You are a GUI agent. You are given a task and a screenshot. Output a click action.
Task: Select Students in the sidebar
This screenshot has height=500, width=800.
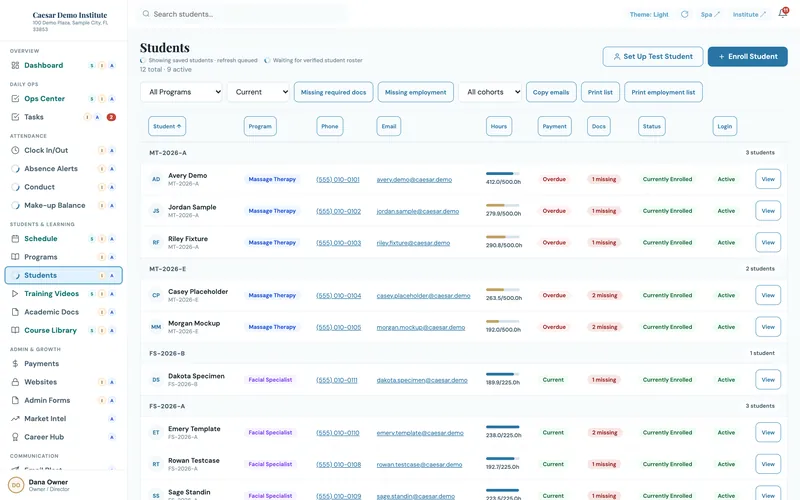click(x=63, y=275)
